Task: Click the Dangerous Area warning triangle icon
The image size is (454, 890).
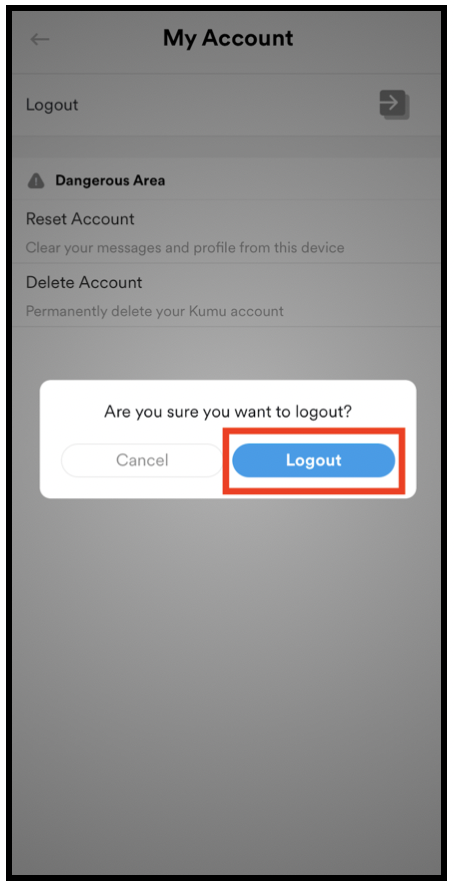Action: coord(36,181)
